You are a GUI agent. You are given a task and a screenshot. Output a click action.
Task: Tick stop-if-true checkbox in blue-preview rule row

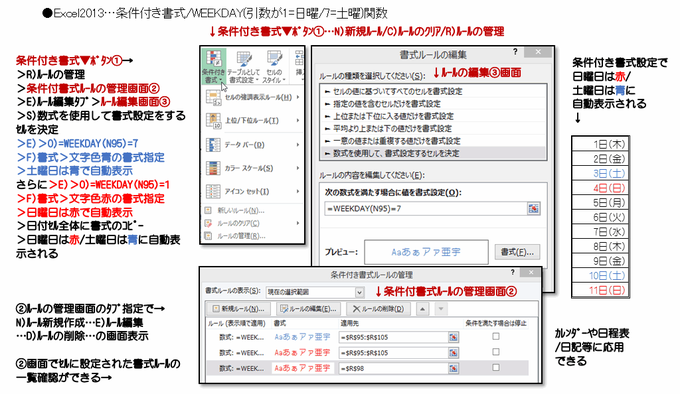tap(496, 336)
